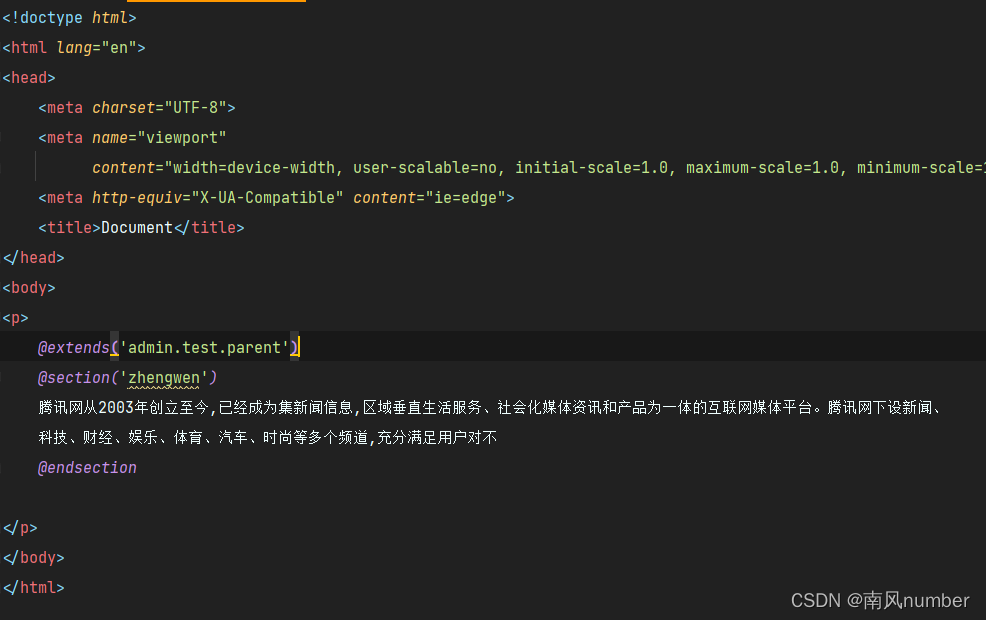Click the @endsection directive
This screenshot has width=986, height=620.
coord(87,468)
